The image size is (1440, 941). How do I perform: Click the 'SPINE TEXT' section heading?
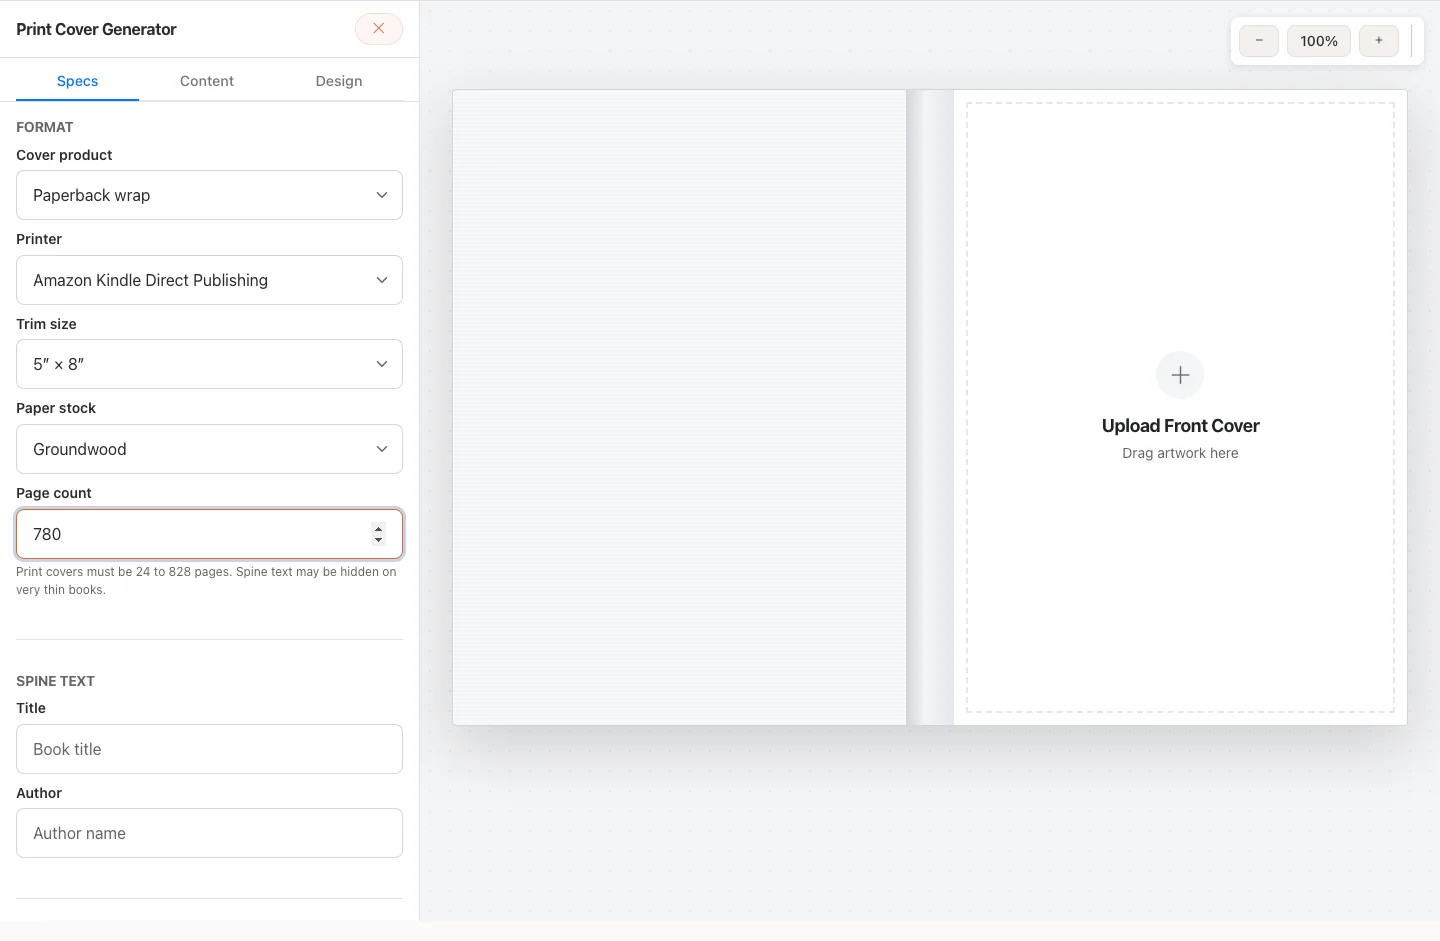pyautogui.click(x=55, y=681)
